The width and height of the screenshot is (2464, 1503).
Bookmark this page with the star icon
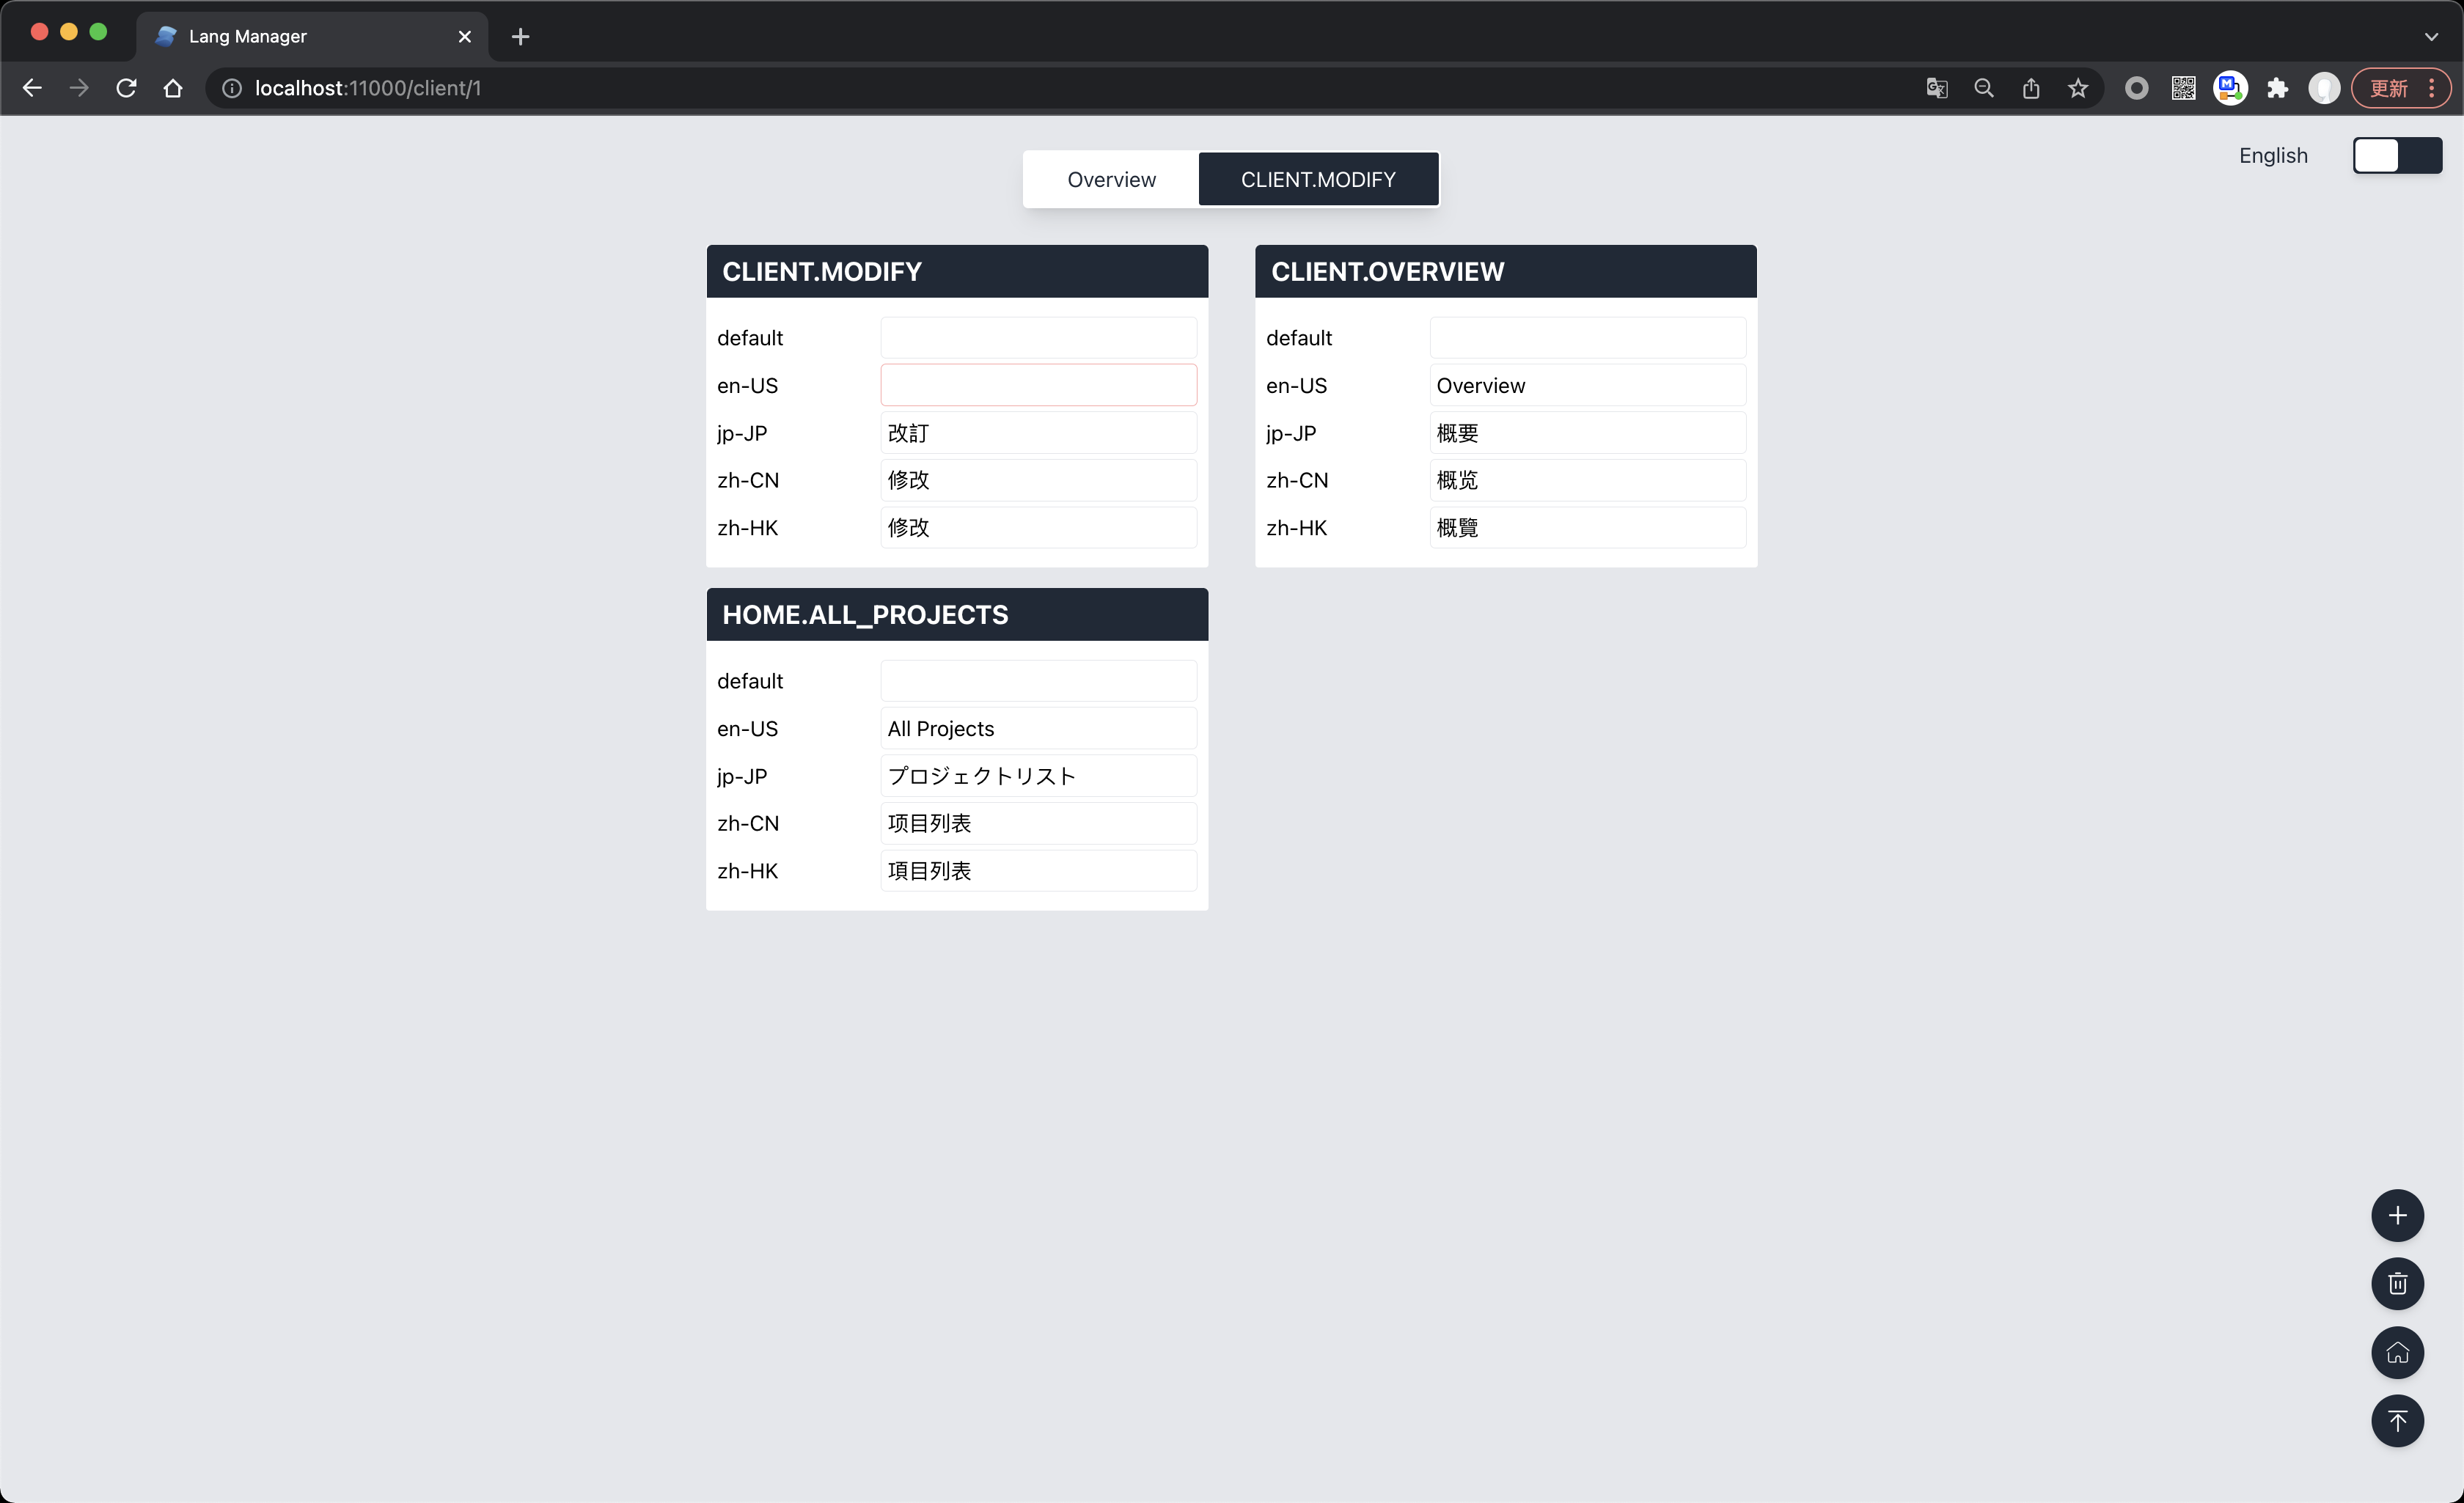(x=2078, y=88)
